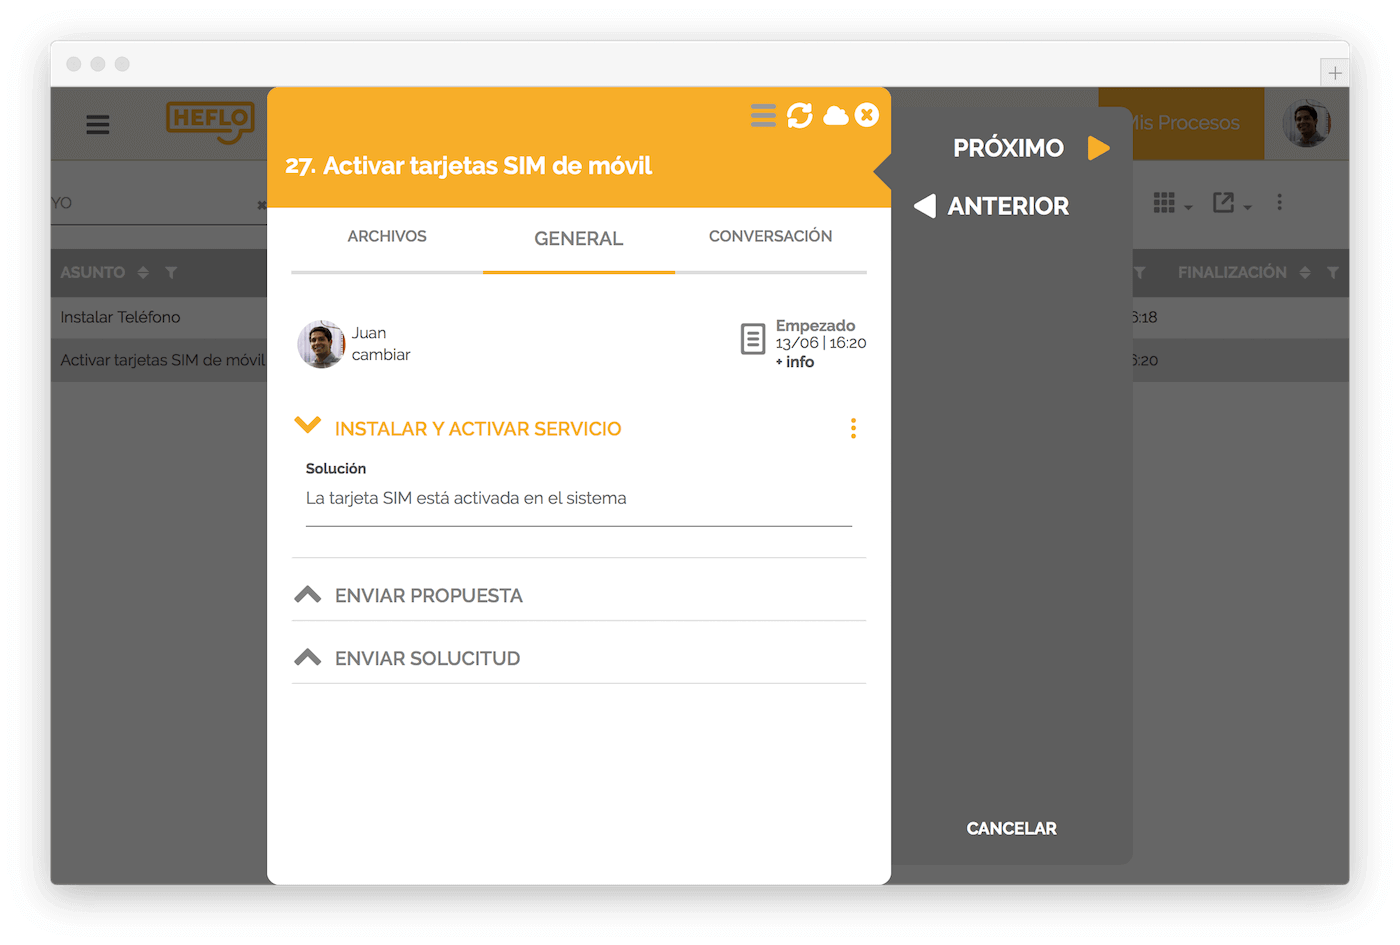Open the + info link
The height and width of the screenshot is (945, 1400).
click(x=795, y=362)
